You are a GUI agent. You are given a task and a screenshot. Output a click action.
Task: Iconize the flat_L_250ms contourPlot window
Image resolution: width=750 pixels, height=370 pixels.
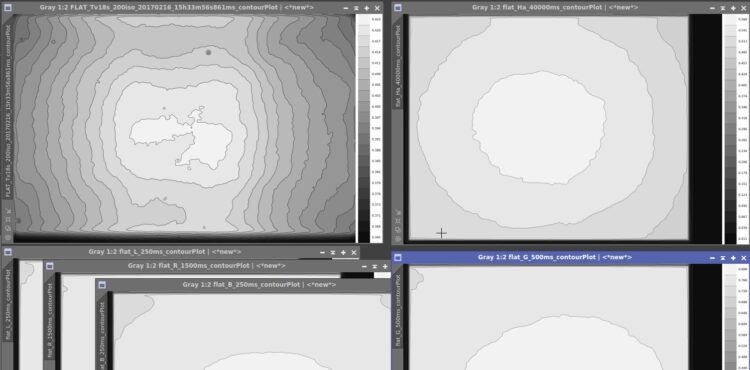(x=322, y=252)
